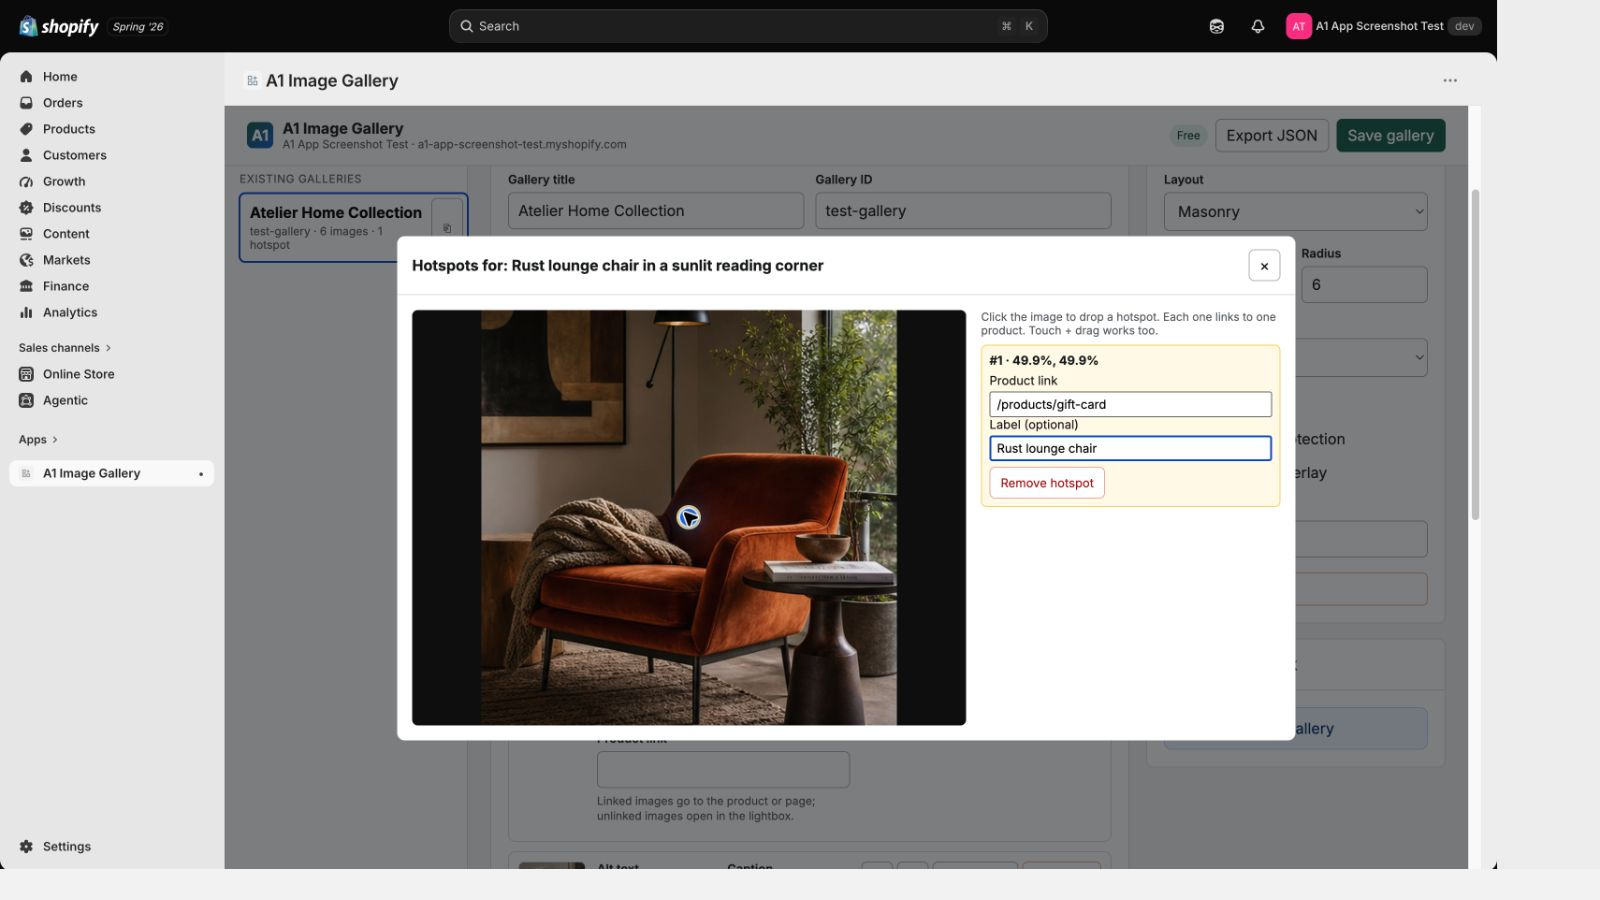
Task: Select A1 Image Gallery app in sidebar
Action: coord(111,474)
